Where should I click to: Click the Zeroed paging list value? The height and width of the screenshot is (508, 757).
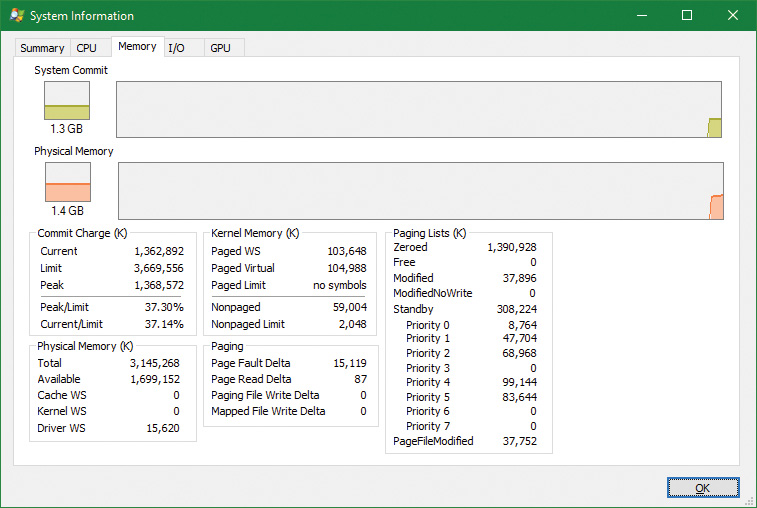click(x=511, y=247)
